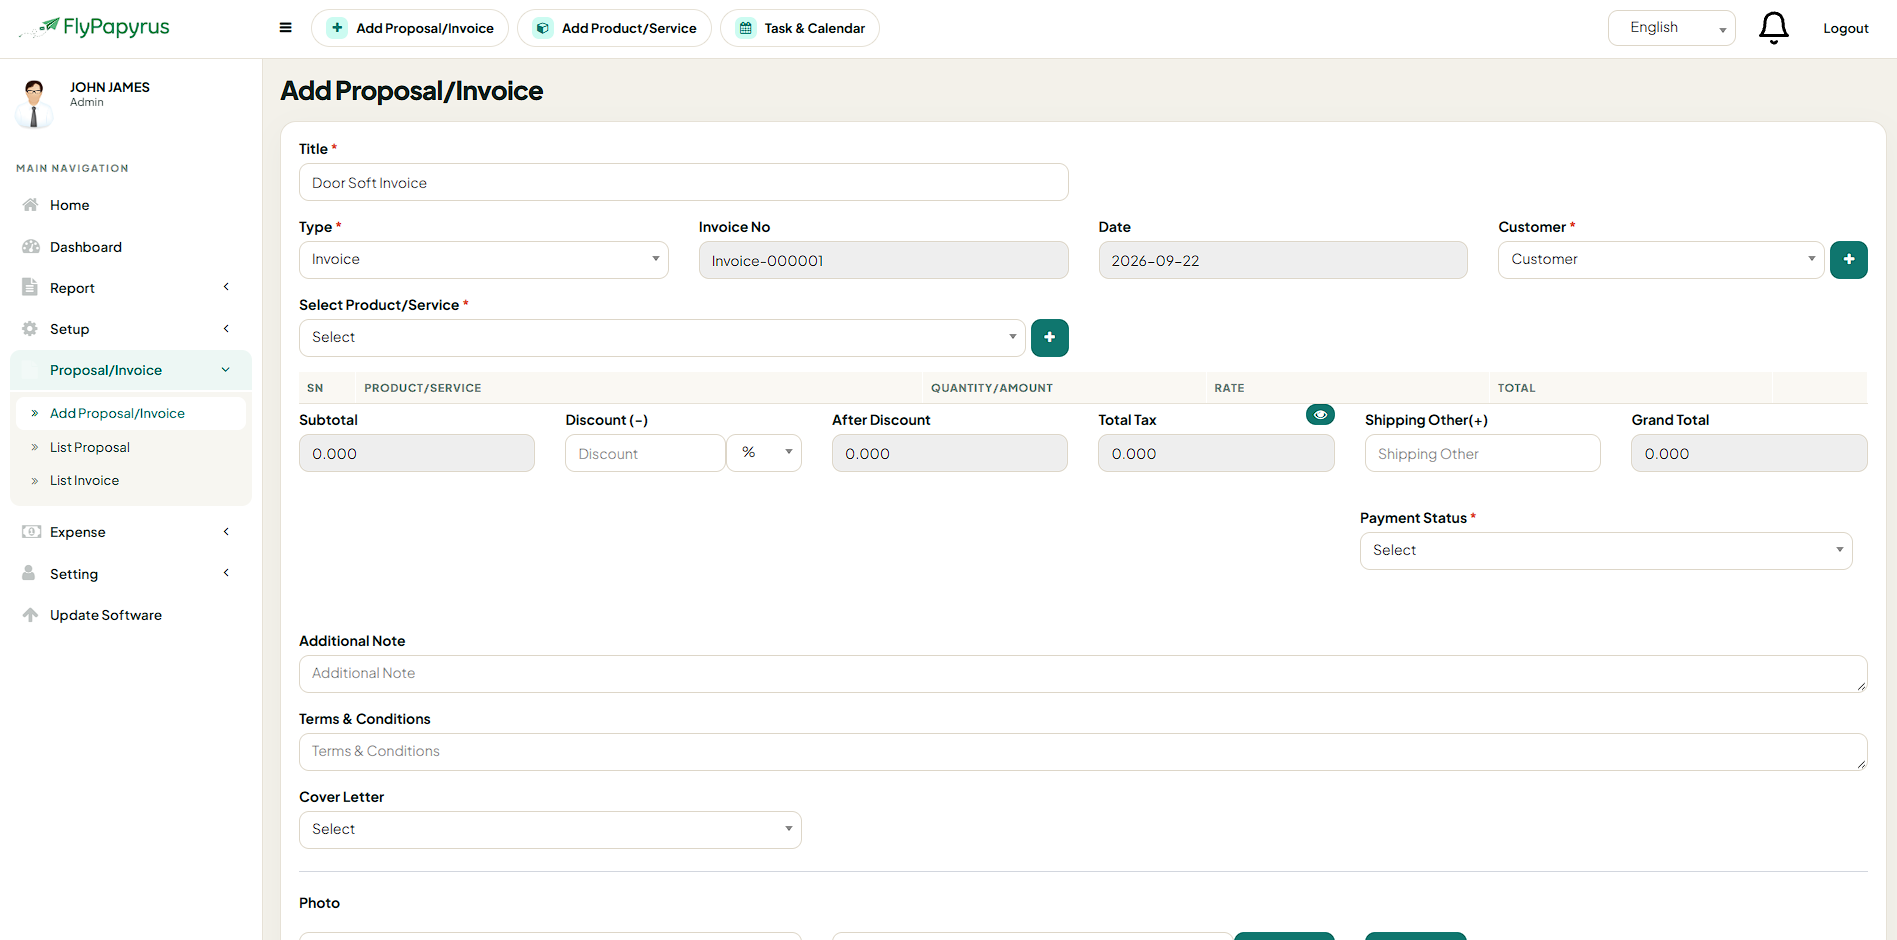The width and height of the screenshot is (1897, 940).
Task: Go to Dashboard menu item
Action: coord(86,247)
